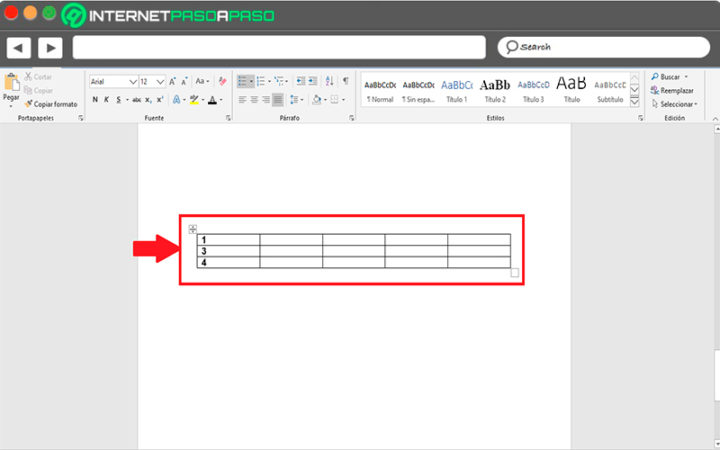The height and width of the screenshot is (450, 720).
Task: Click Copiar in the clipboard group
Action: pyautogui.click(x=39, y=90)
